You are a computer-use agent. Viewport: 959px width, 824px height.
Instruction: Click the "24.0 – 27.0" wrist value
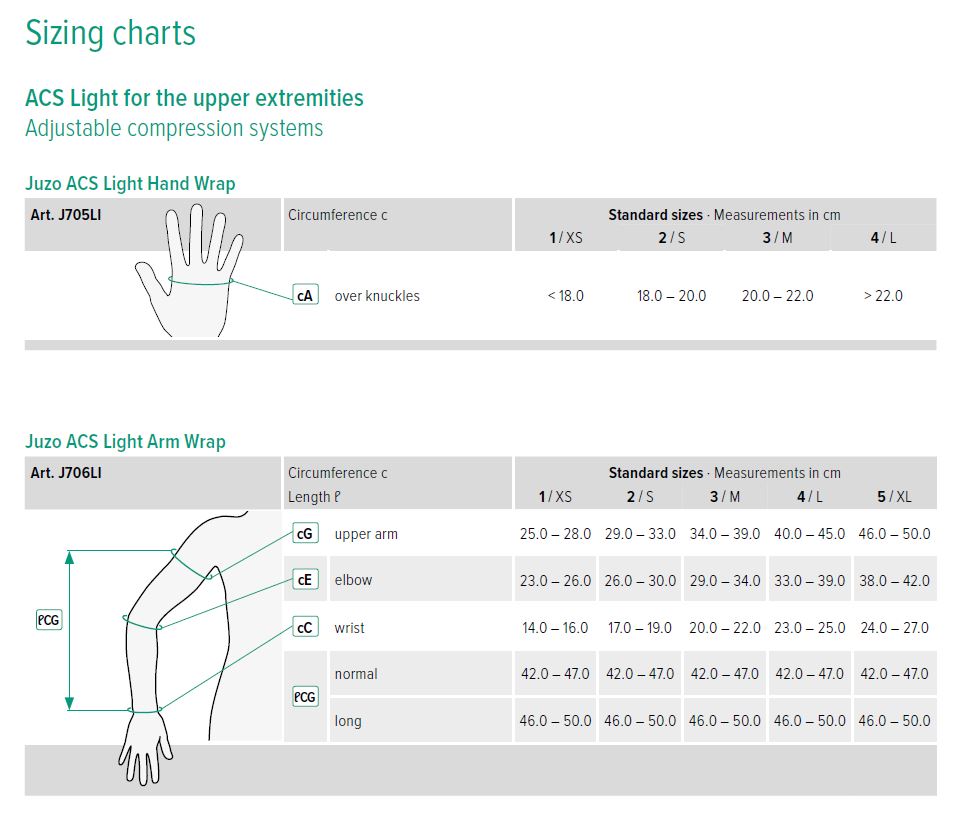(894, 628)
